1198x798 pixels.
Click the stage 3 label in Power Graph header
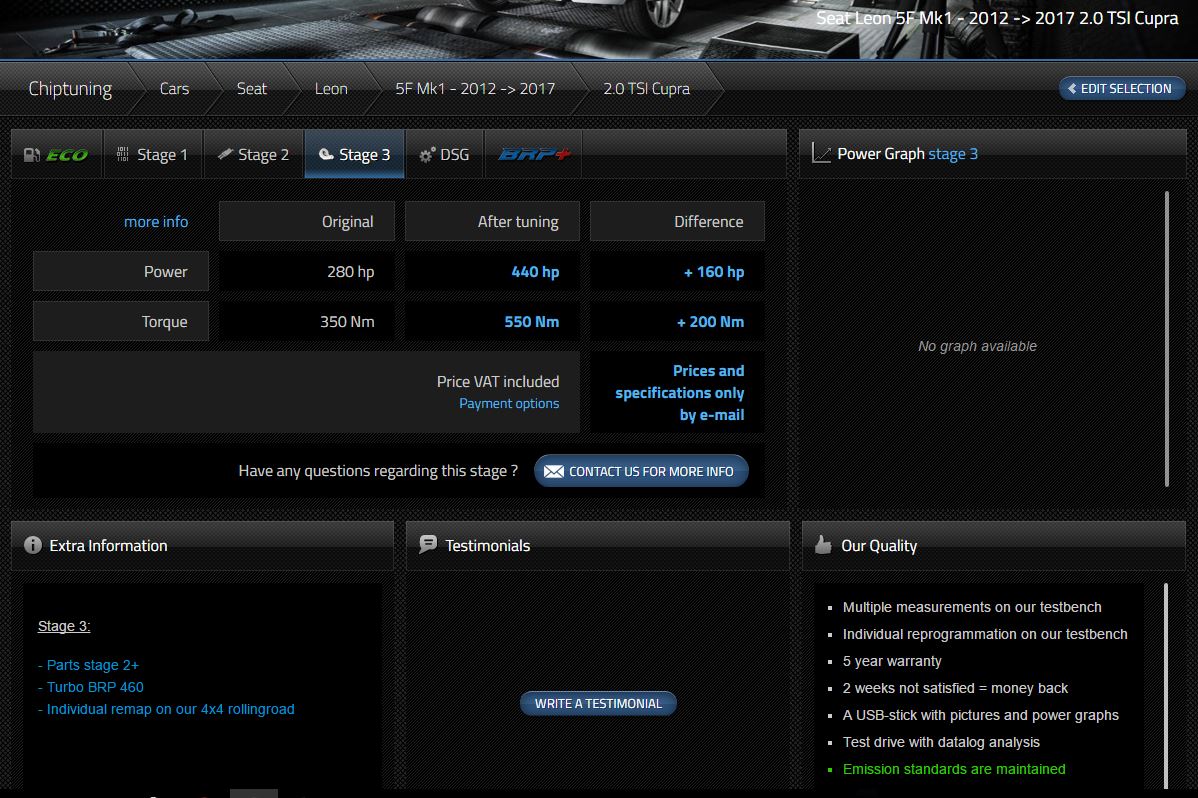(953, 154)
